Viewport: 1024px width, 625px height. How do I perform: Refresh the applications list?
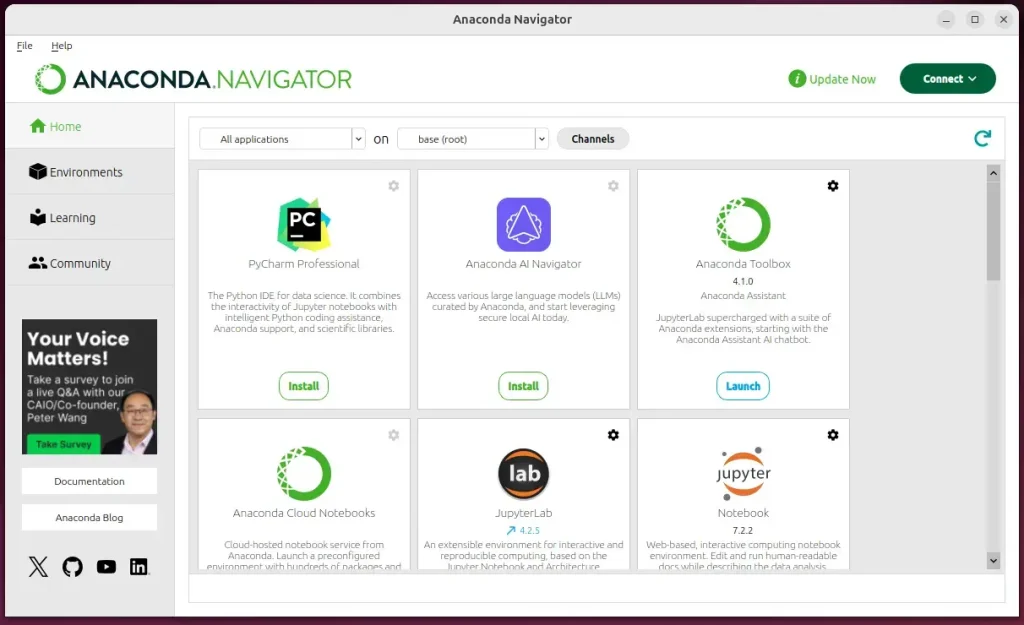(x=982, y=138)
